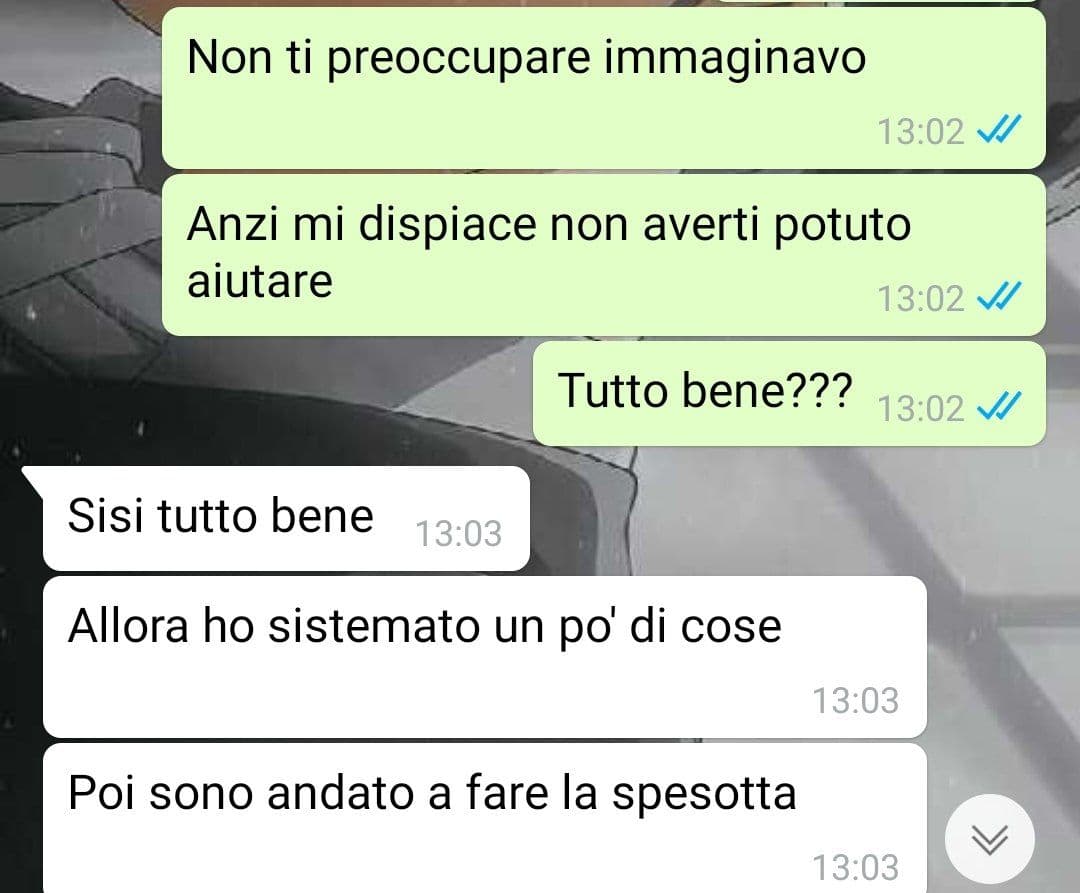Click the 13:02 timestamp under 'Anzi mi dispiace'
The image size is (1080, 893).
tap(920, 298)
